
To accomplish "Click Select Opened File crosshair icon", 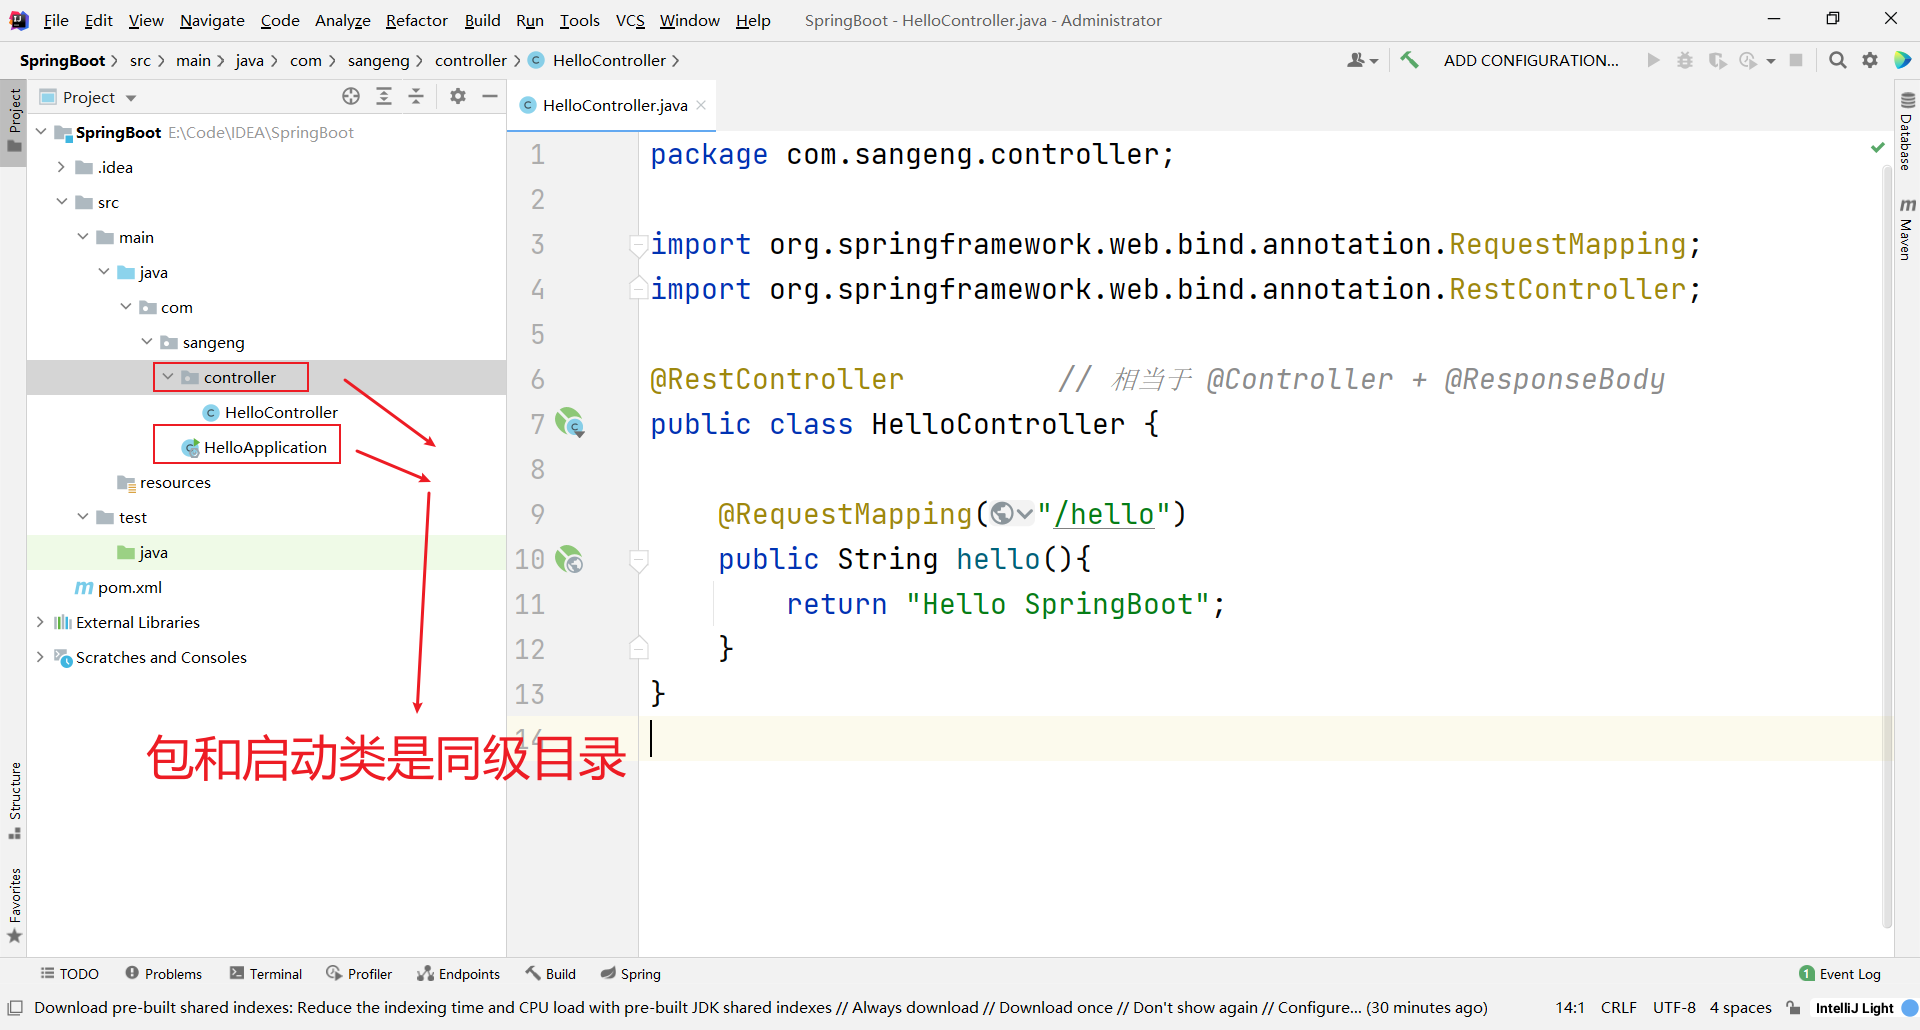I will coord(351,96).
